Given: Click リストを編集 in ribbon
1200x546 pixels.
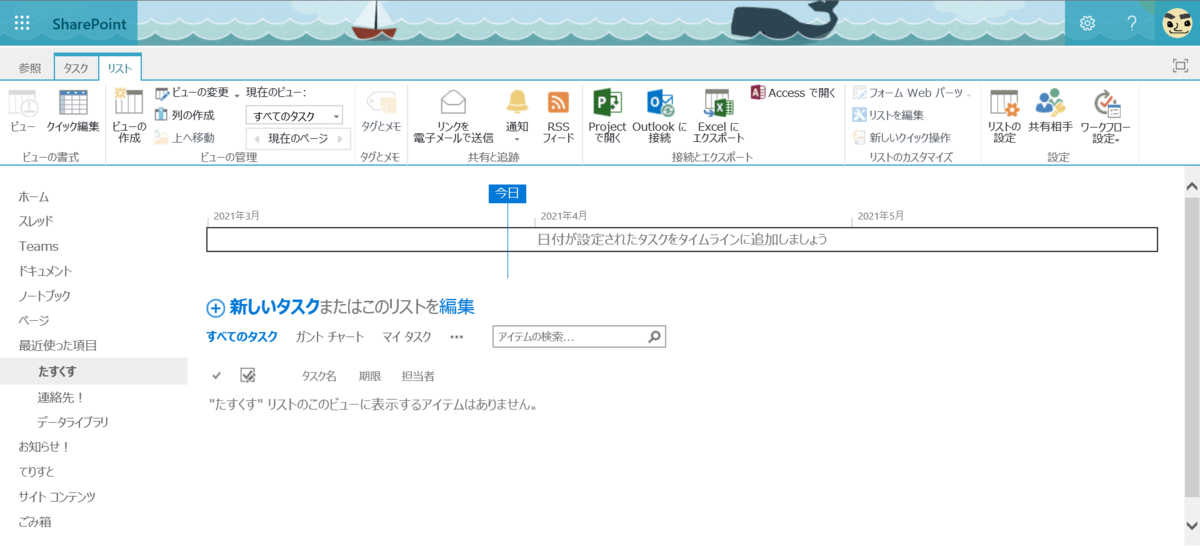Looking at the screenshot, I should point(888,115).
